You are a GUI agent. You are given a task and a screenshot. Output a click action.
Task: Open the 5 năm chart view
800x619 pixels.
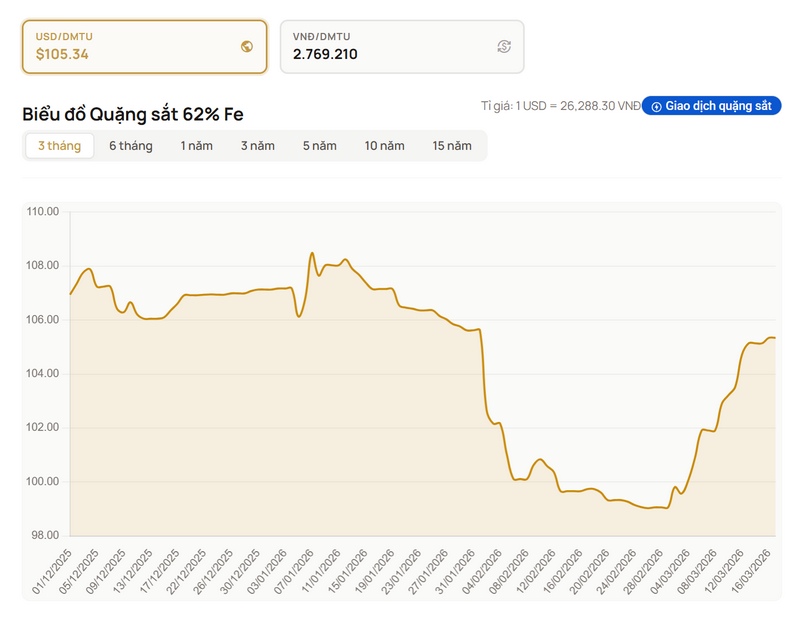320,146
